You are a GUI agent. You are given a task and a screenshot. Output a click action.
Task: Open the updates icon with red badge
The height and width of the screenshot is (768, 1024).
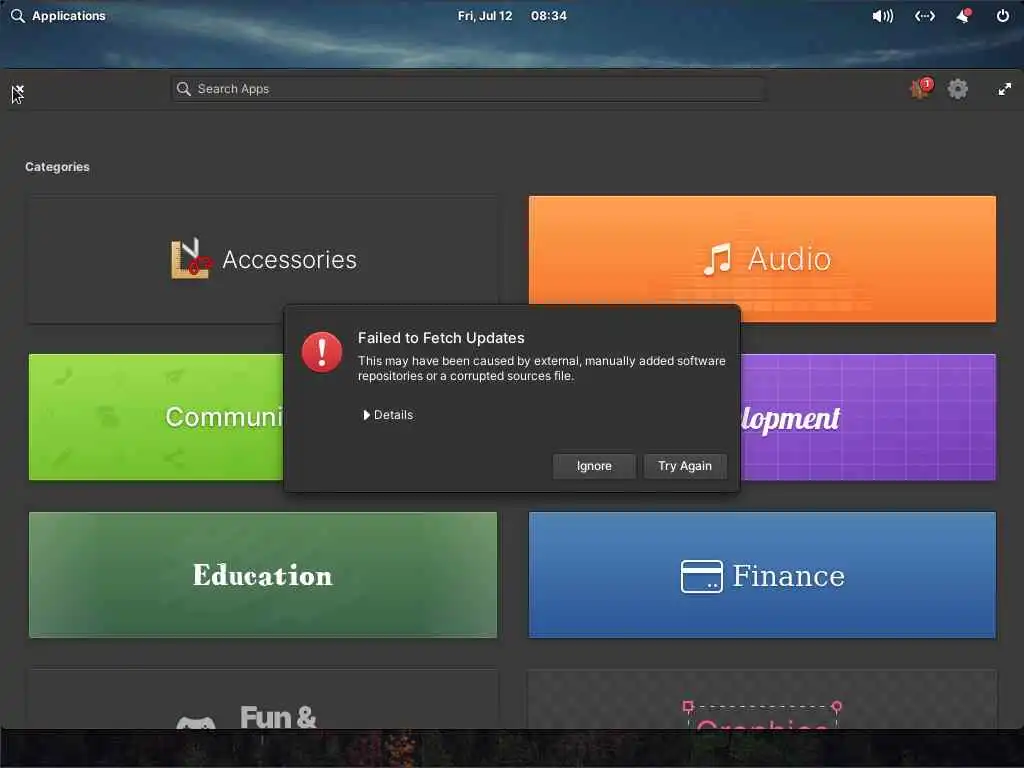(x=921, y=89)
